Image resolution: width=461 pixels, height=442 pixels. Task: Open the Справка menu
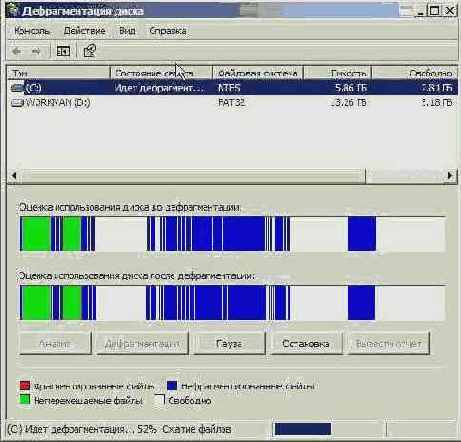coord(168,31)
